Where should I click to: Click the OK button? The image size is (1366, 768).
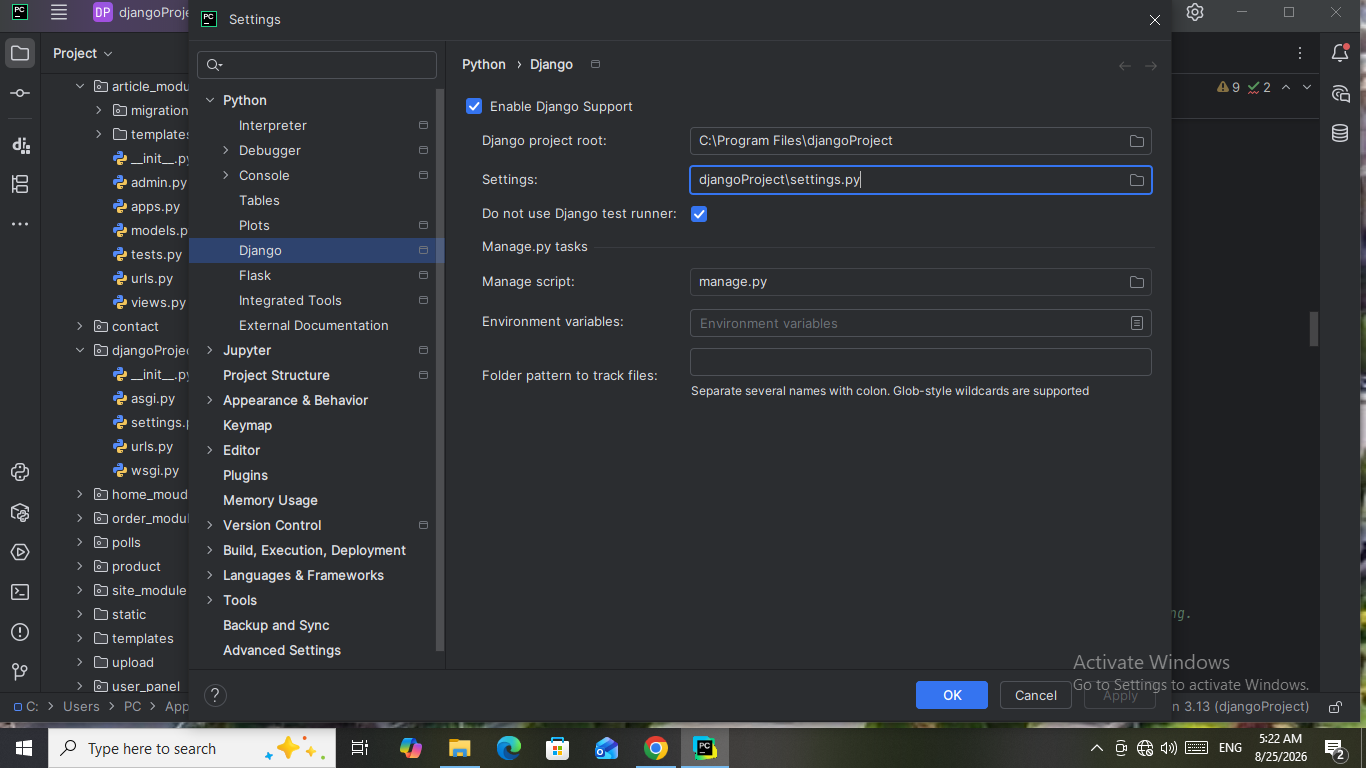(x=952, y=695)
